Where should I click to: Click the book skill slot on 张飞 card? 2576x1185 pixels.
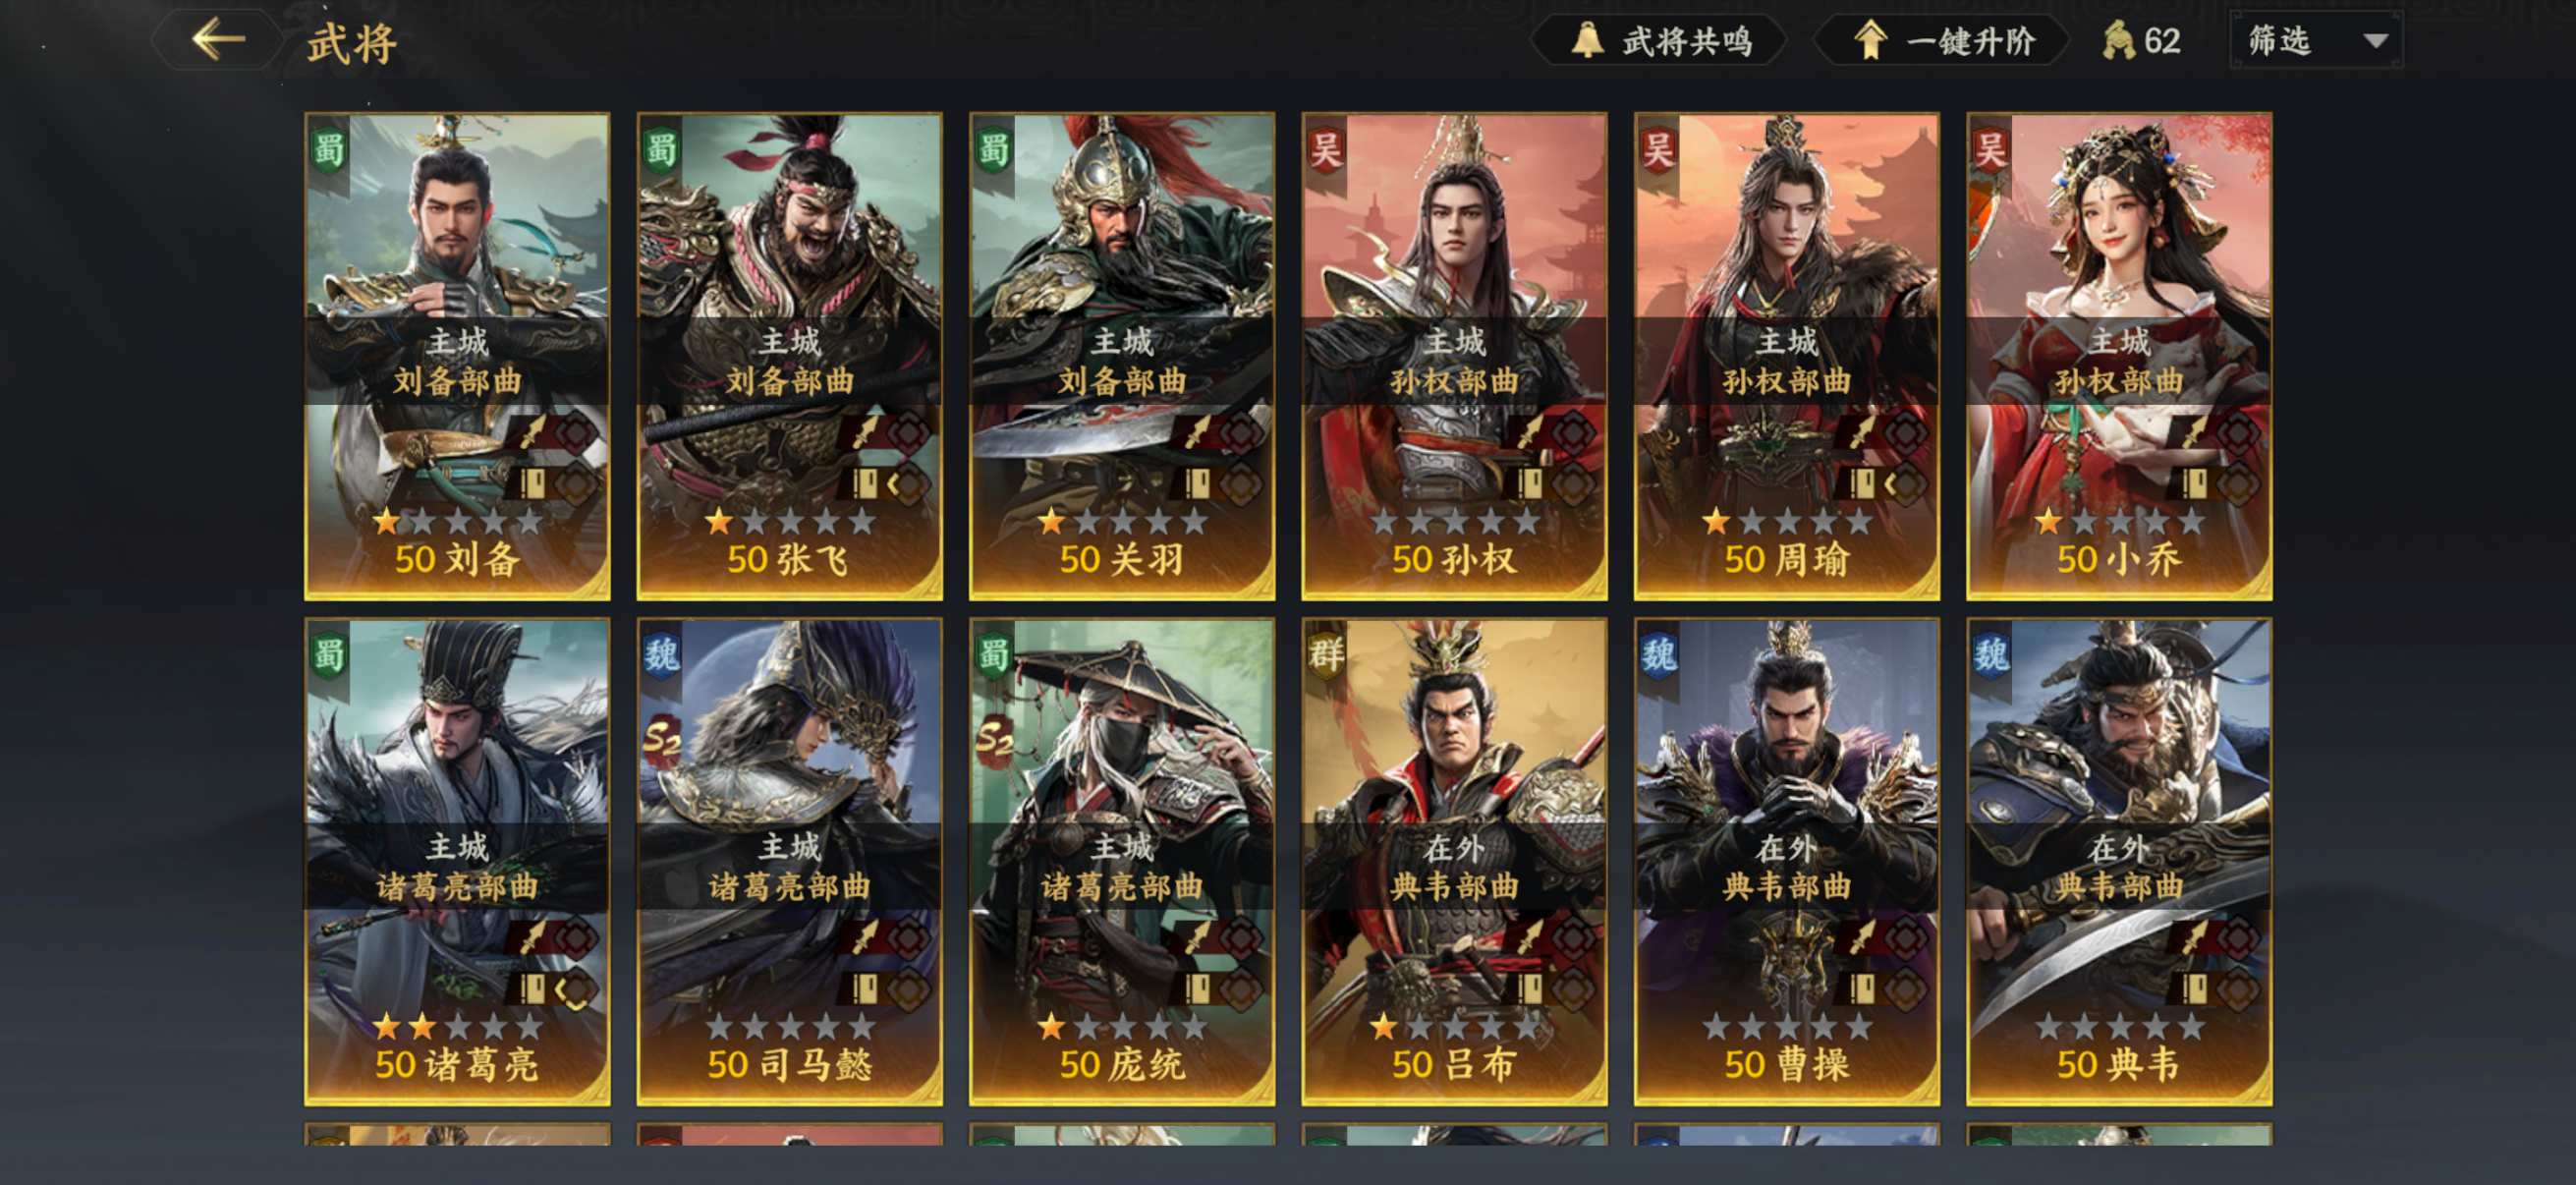pyautogui.click(x=863, y=485)
